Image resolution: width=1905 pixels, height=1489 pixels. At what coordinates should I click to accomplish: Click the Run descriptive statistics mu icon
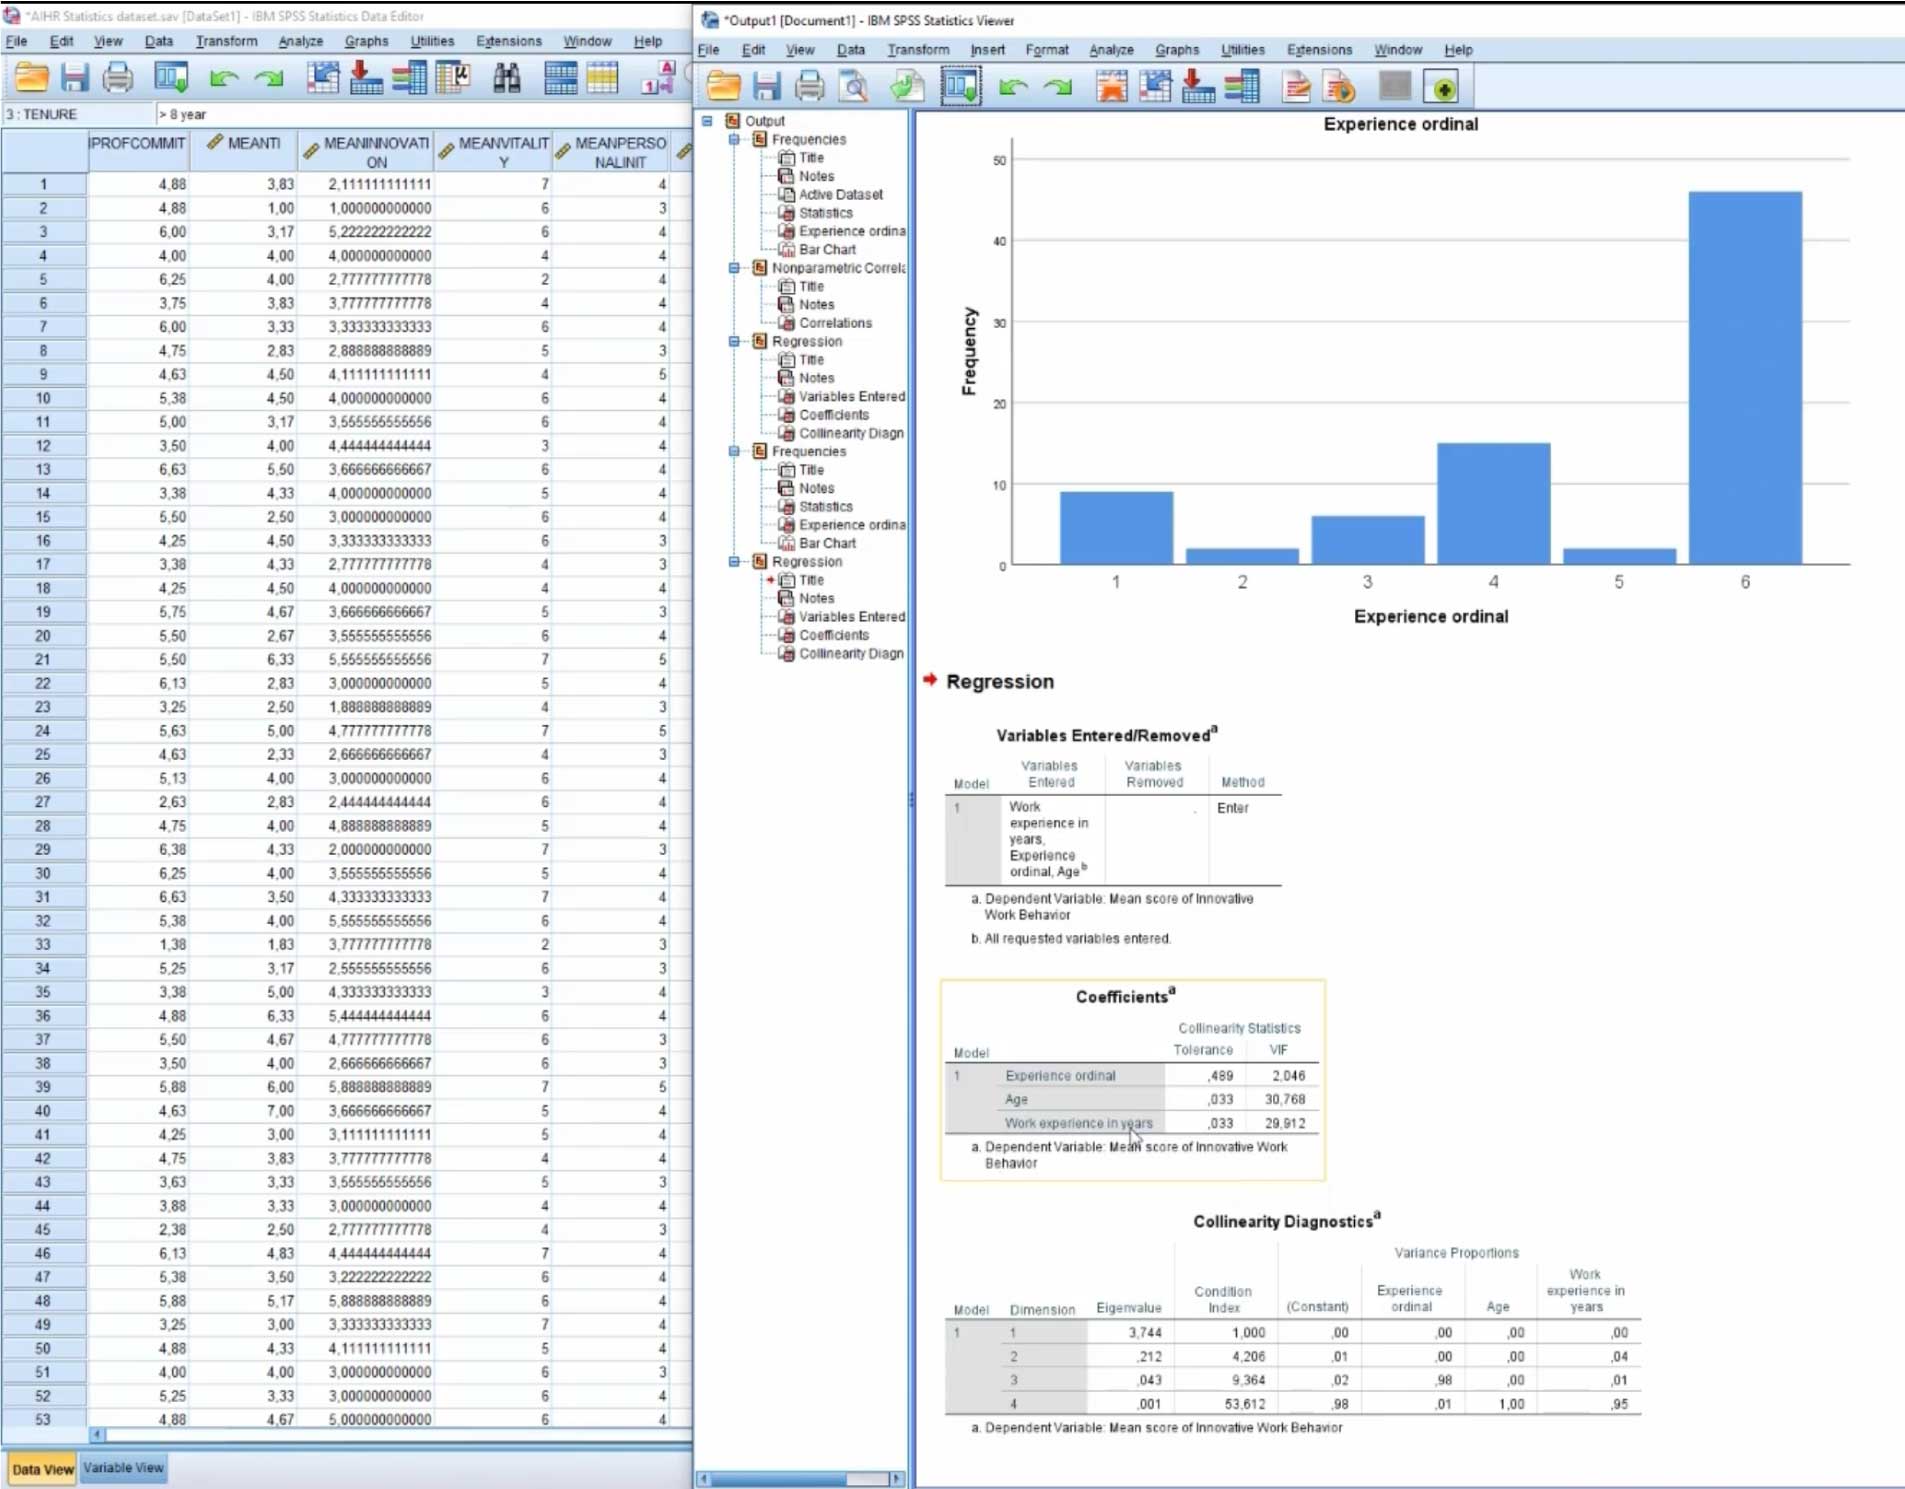click(x=453, y=78)
